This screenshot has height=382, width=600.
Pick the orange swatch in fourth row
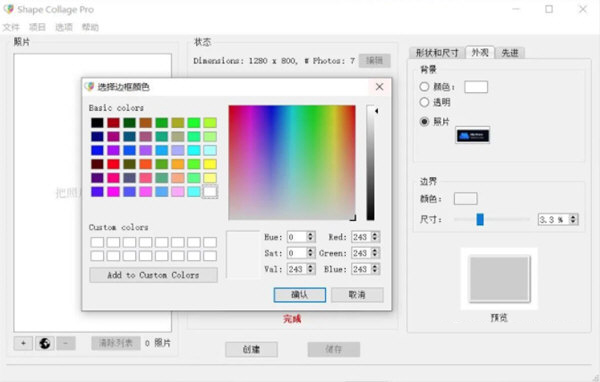pyautogui.click(x=178, y=164)
